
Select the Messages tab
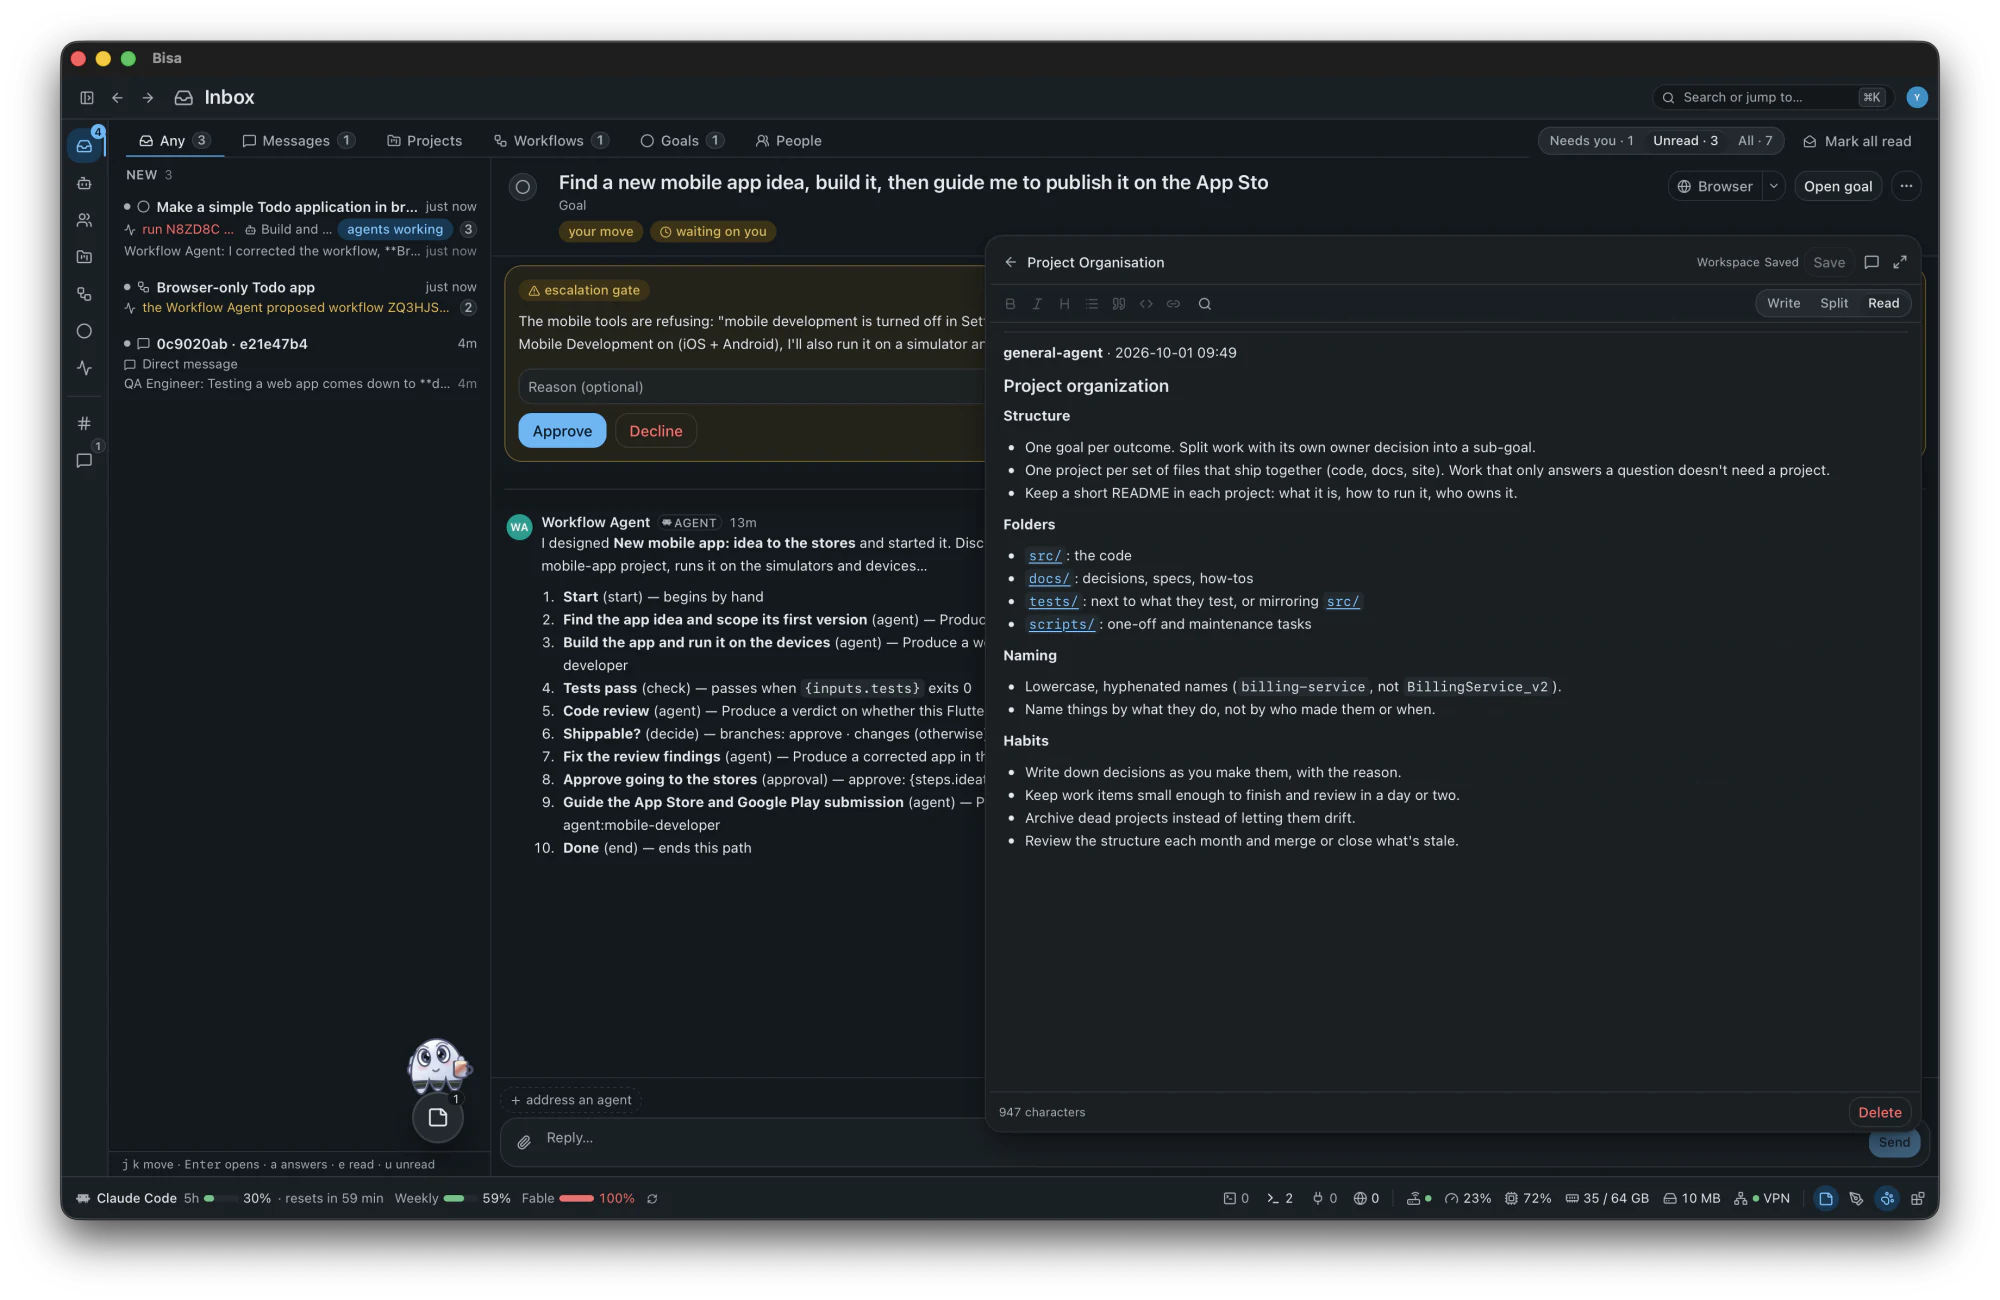(x=298, y=141)
